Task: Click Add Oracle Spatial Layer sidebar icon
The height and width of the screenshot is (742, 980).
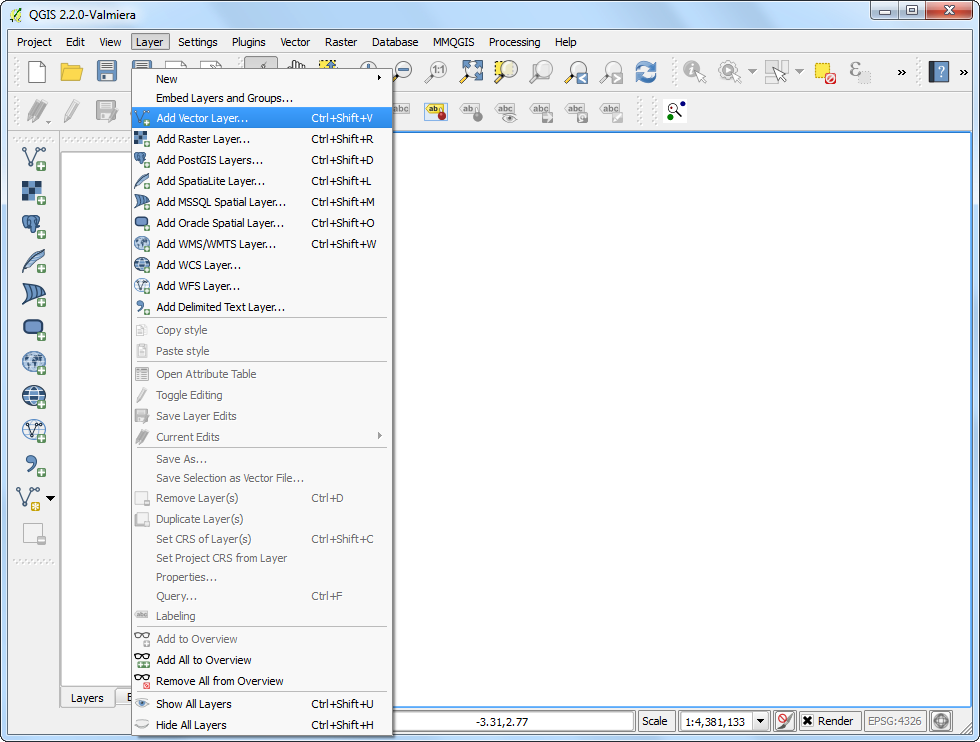Action: (x=34, y=329)
